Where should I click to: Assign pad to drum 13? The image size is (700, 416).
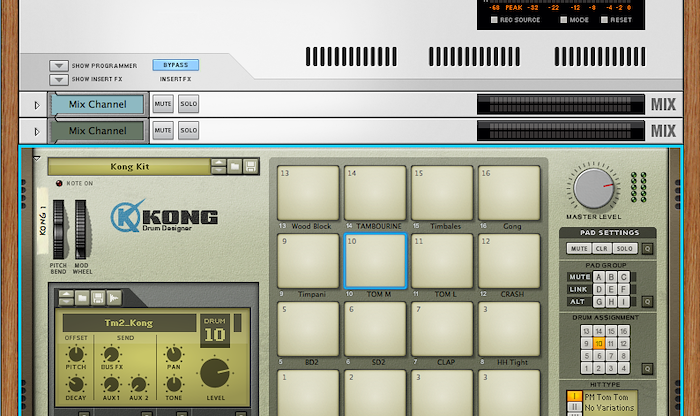(x=586, y=331)
